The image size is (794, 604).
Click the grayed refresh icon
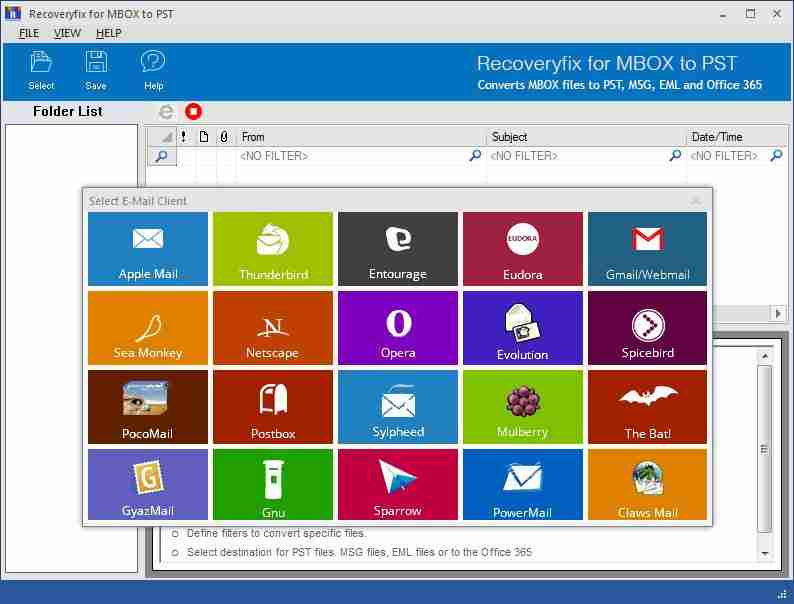click(x=166, y=111)
